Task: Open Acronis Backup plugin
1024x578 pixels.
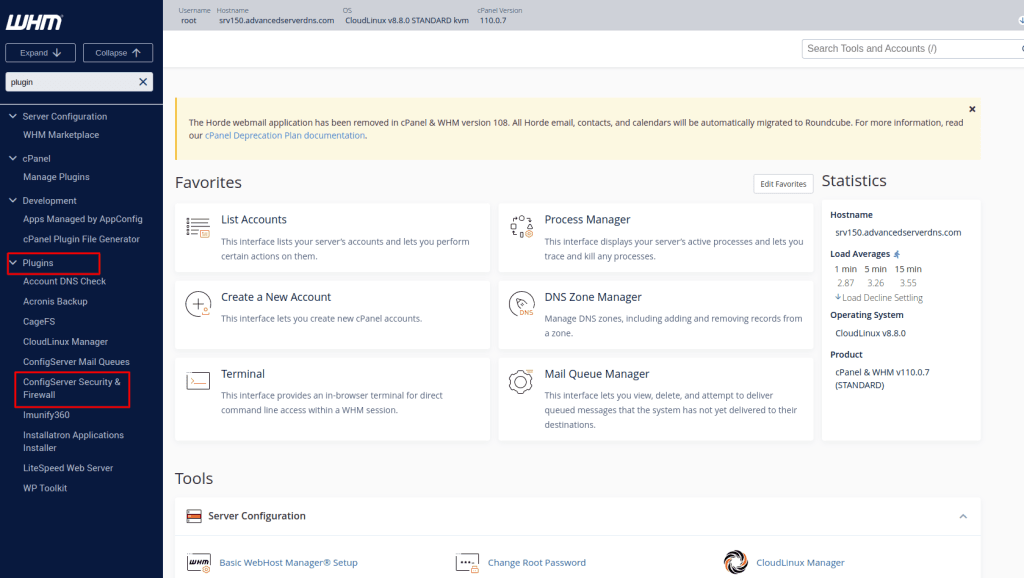Action: [55, 302]
